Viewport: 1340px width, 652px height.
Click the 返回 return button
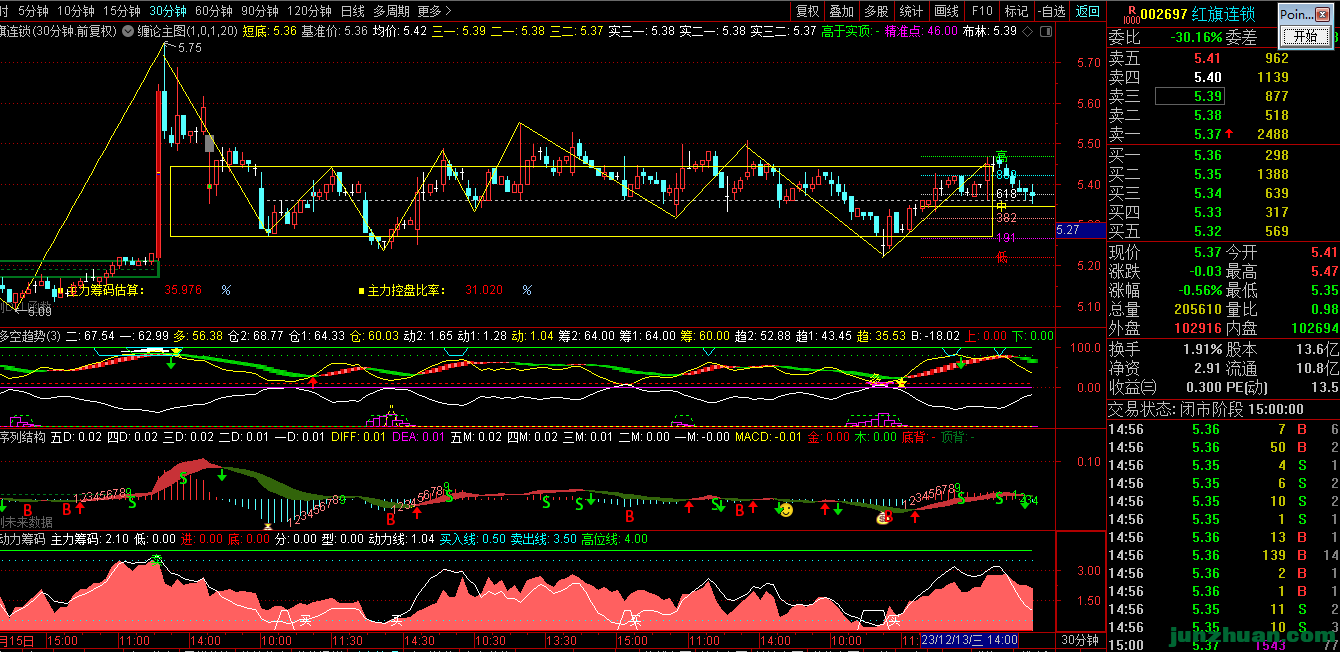click(1087, 11)
